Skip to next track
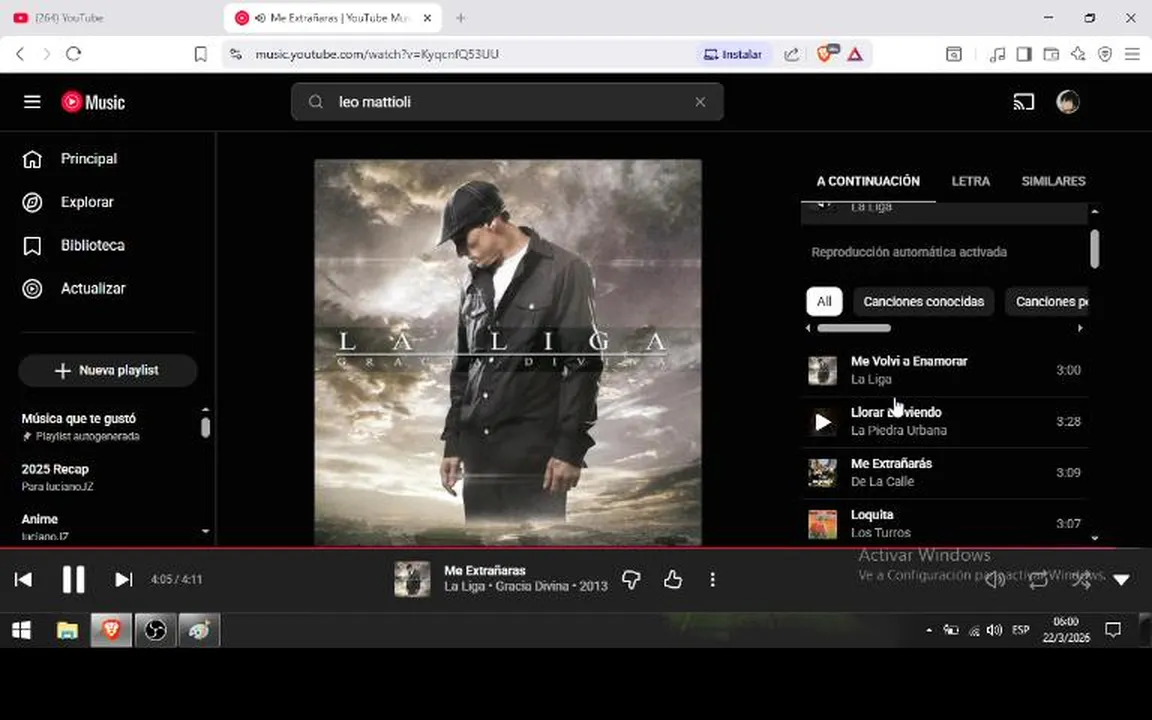The image size is (1152, 720). point(123,580)
